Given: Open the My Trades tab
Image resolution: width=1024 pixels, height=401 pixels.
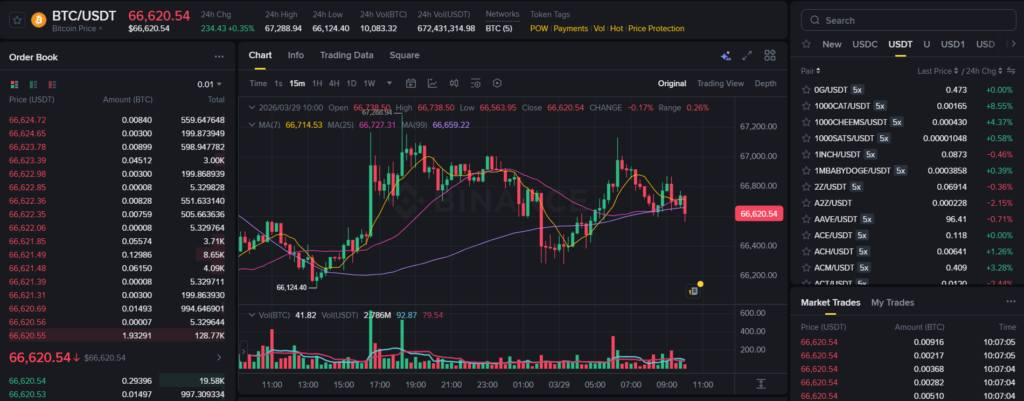Looking at the screenshot, I should point(892,302).
